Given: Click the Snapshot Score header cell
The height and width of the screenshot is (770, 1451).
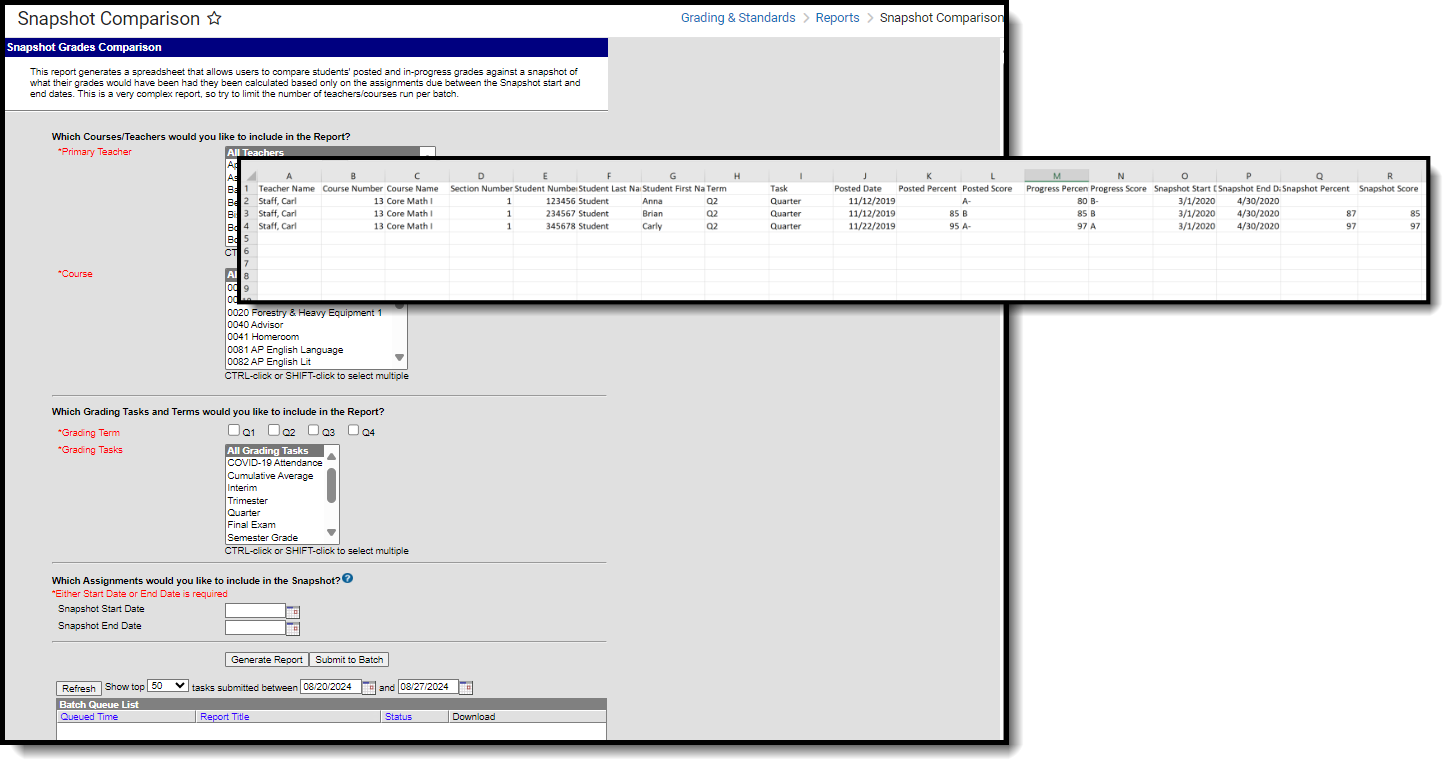Looking at the screenshot, I should [x=1390, y=188].
